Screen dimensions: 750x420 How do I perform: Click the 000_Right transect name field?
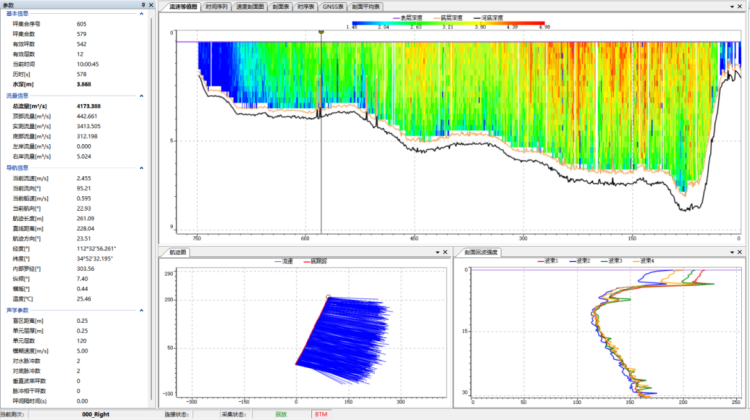pyautogui.click(x=96, y=414)
